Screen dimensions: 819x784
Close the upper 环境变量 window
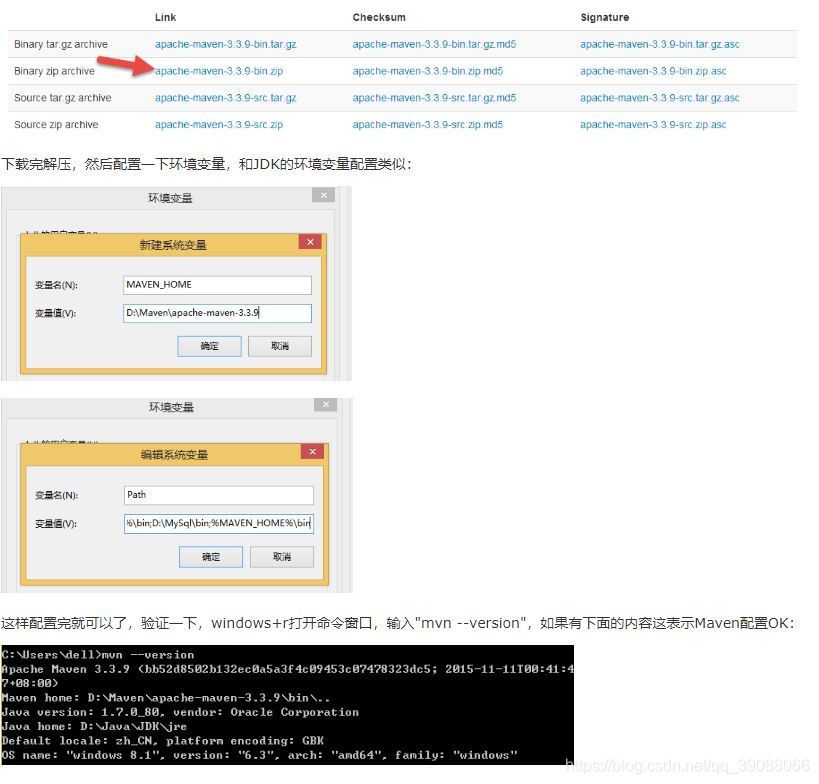point(323,195)
